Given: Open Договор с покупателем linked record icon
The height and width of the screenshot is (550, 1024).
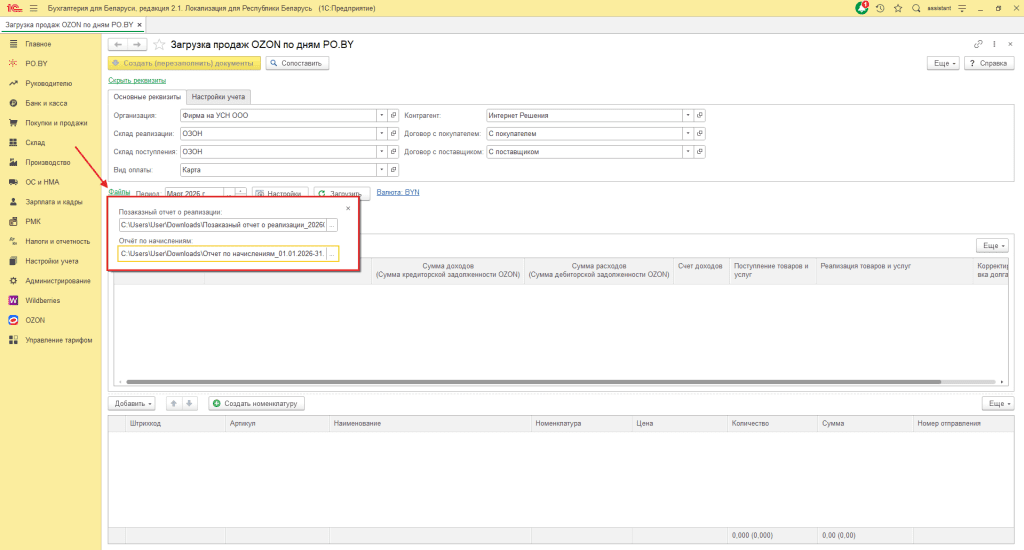Looking at the screenshot, I should (700, 134).
